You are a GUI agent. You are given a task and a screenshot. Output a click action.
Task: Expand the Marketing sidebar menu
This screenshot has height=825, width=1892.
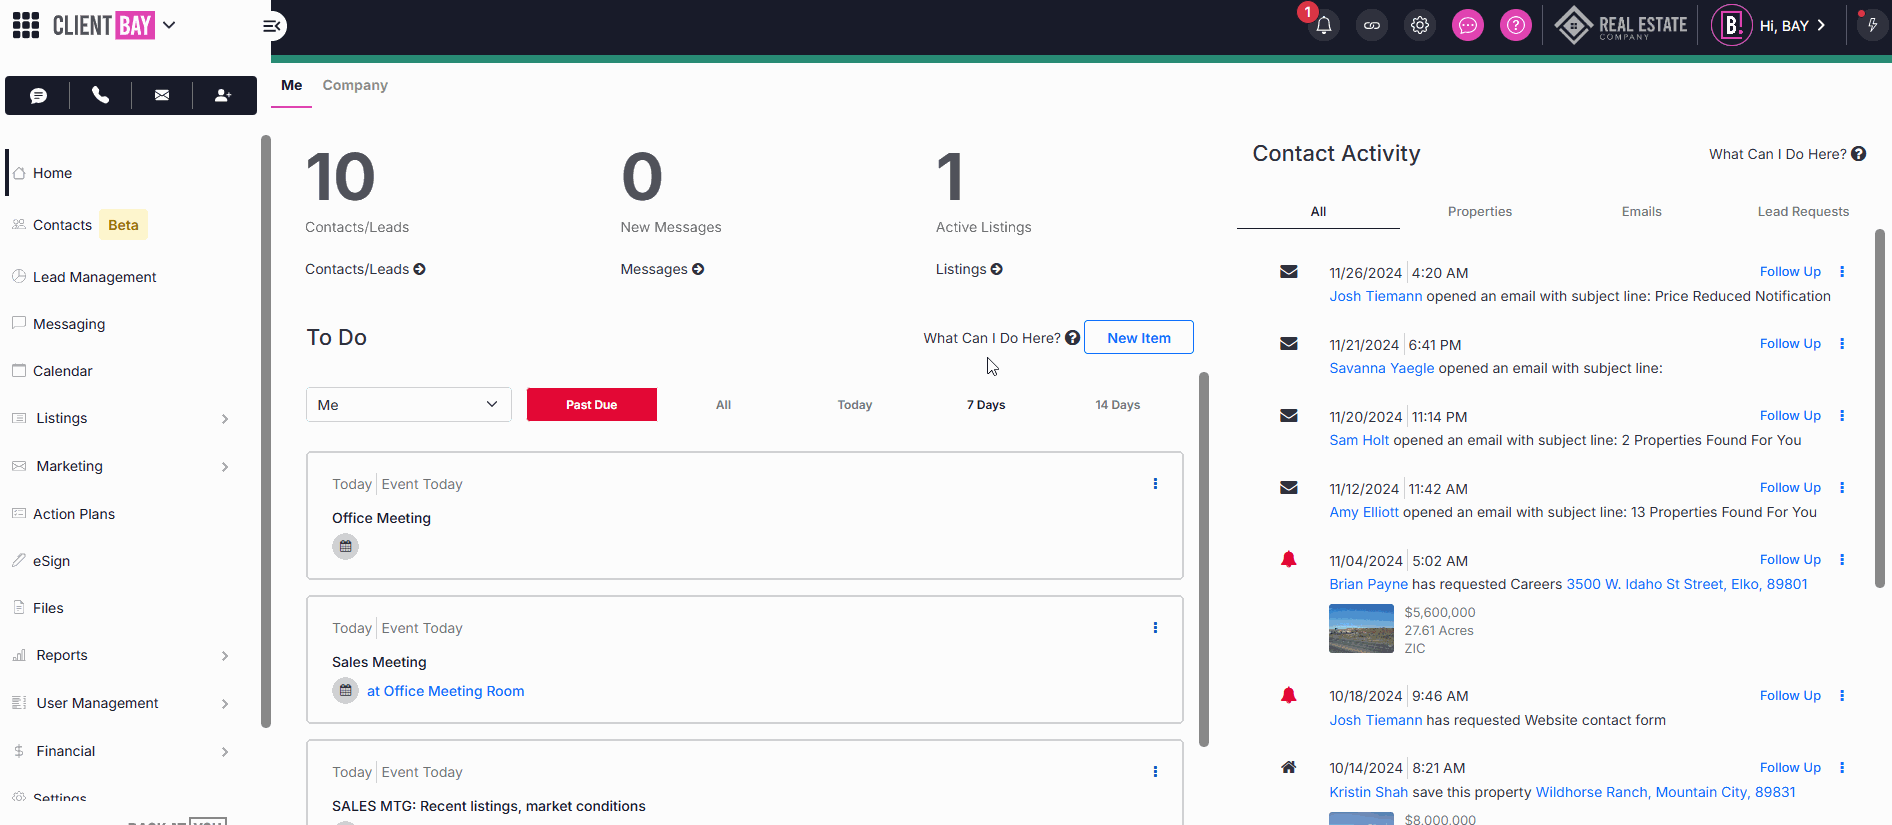coord(225,467)
